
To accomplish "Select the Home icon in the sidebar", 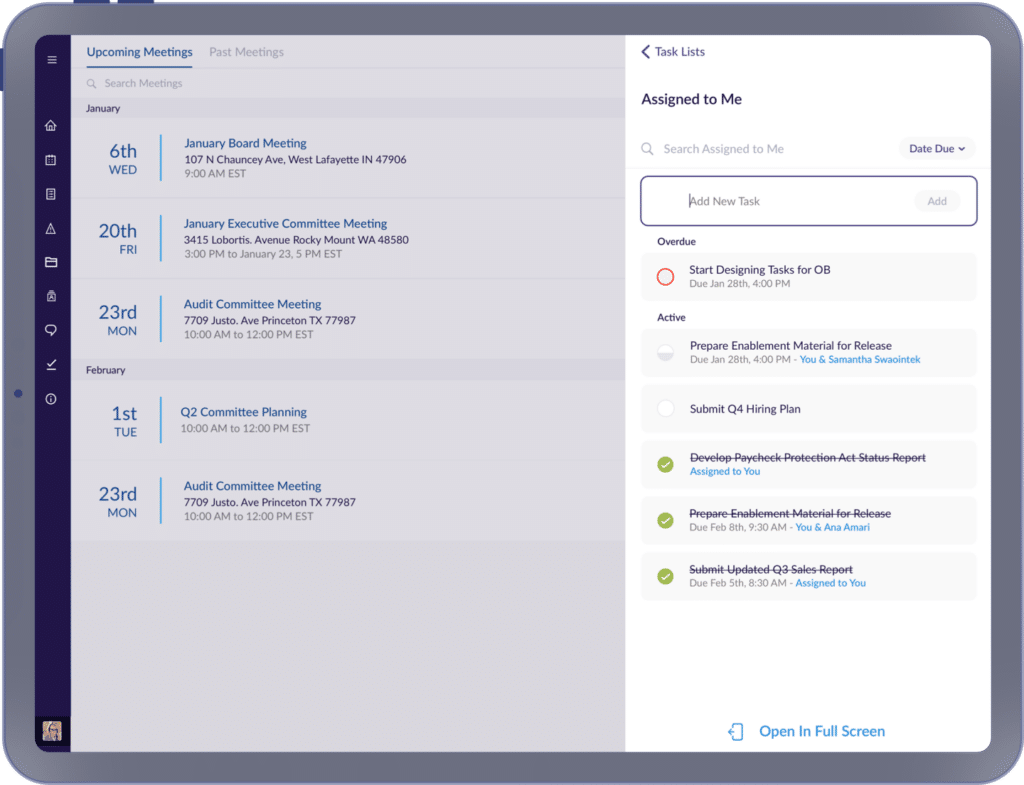I will [52, 125].
